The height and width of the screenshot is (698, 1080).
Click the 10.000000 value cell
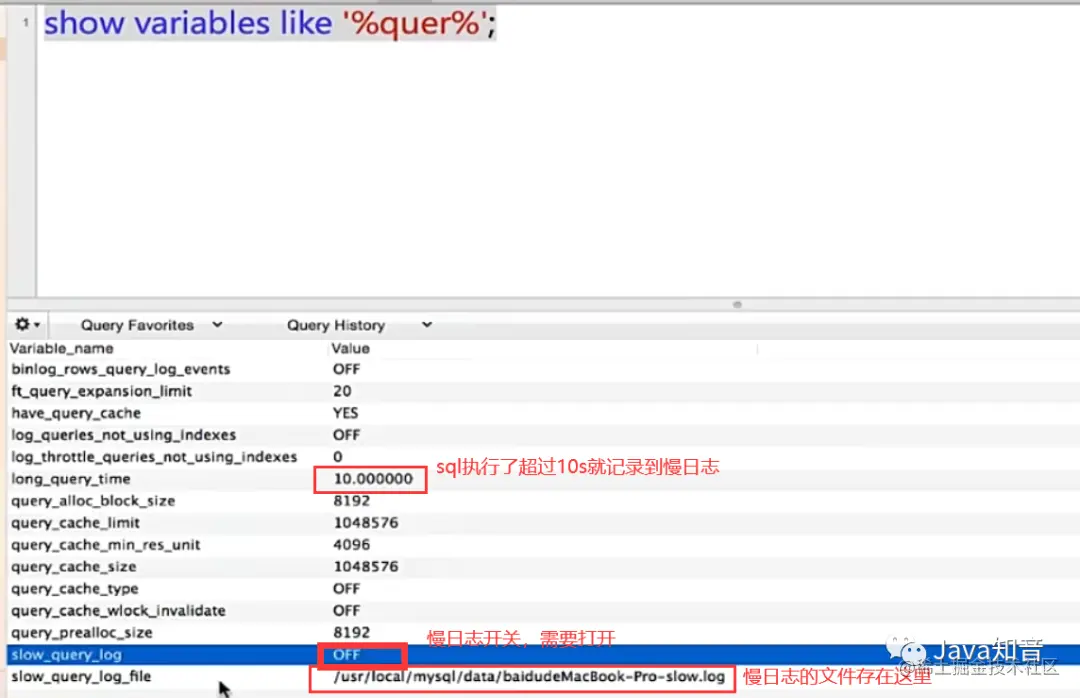373,479
